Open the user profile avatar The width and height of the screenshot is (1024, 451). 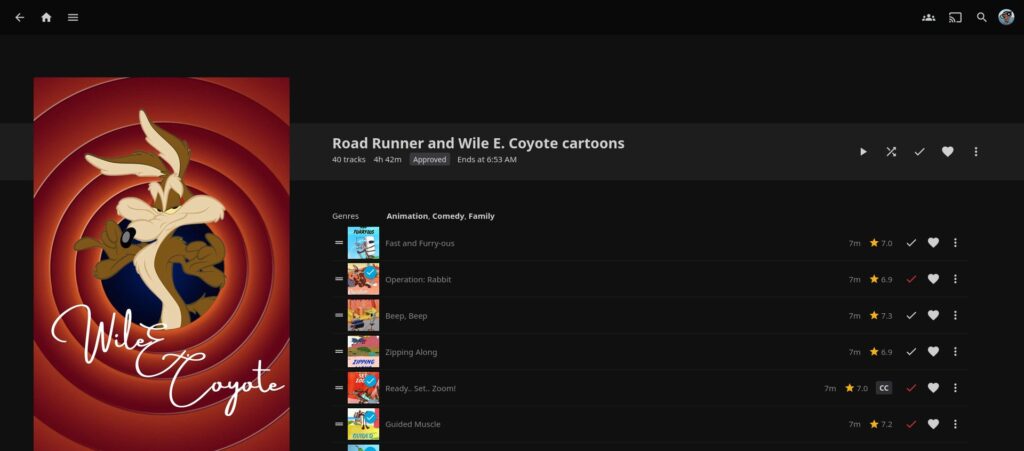1006,18
